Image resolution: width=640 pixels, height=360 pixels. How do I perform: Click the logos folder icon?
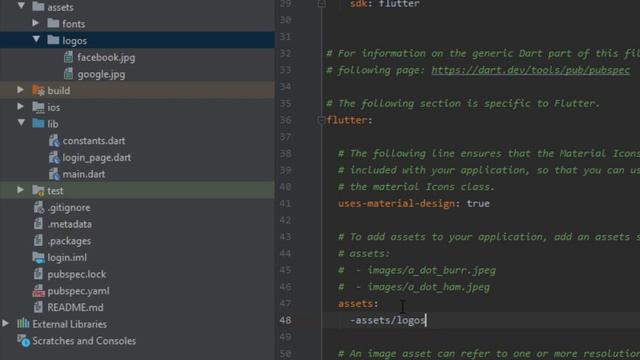53,40
